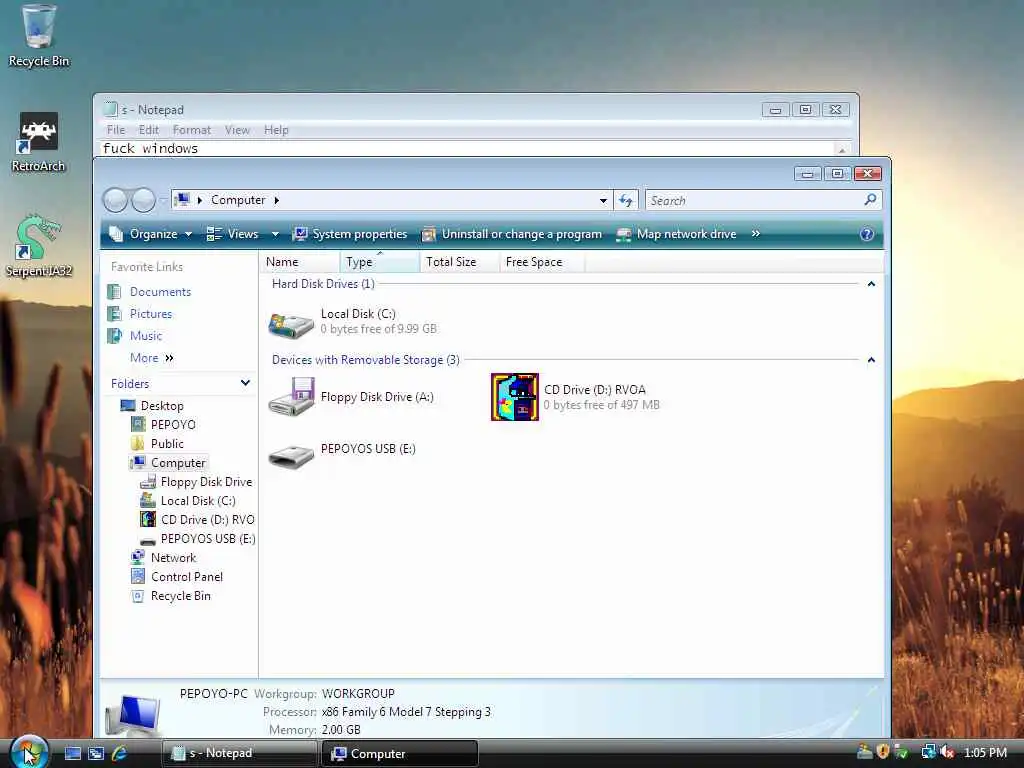Open the Explorer Help question mark icon
This screenshot has height=768, width=1024.
(x=867, y=234)
